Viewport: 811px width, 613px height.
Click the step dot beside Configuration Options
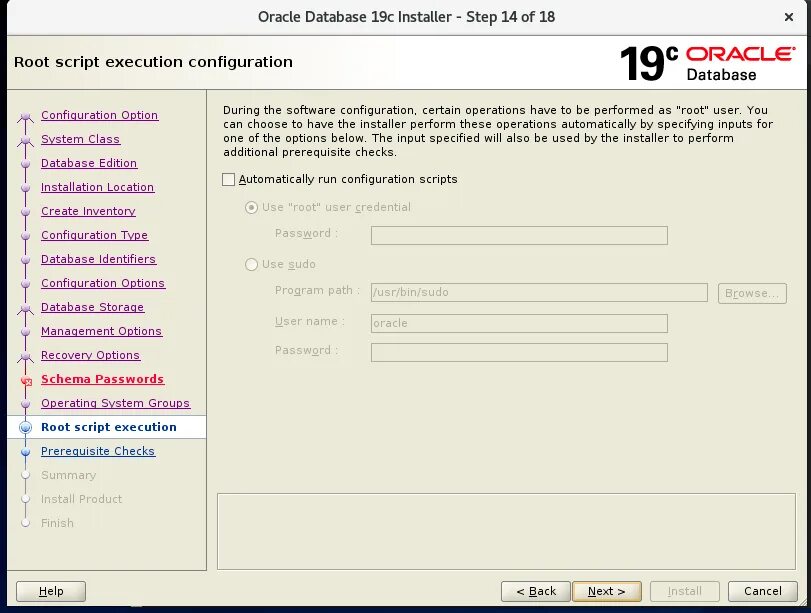25,284
